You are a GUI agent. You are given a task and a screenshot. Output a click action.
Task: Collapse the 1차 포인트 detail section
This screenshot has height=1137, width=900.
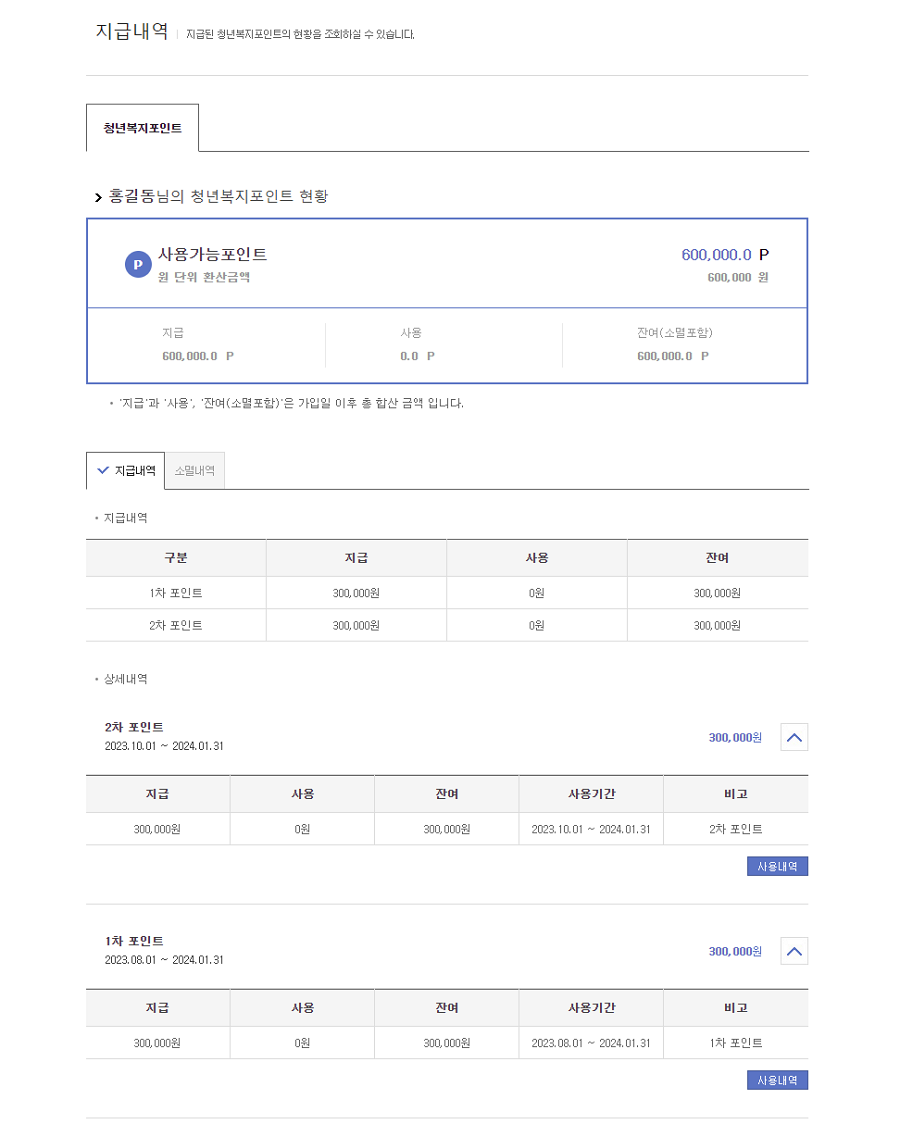pyautogui.click(x=793, y=951)
